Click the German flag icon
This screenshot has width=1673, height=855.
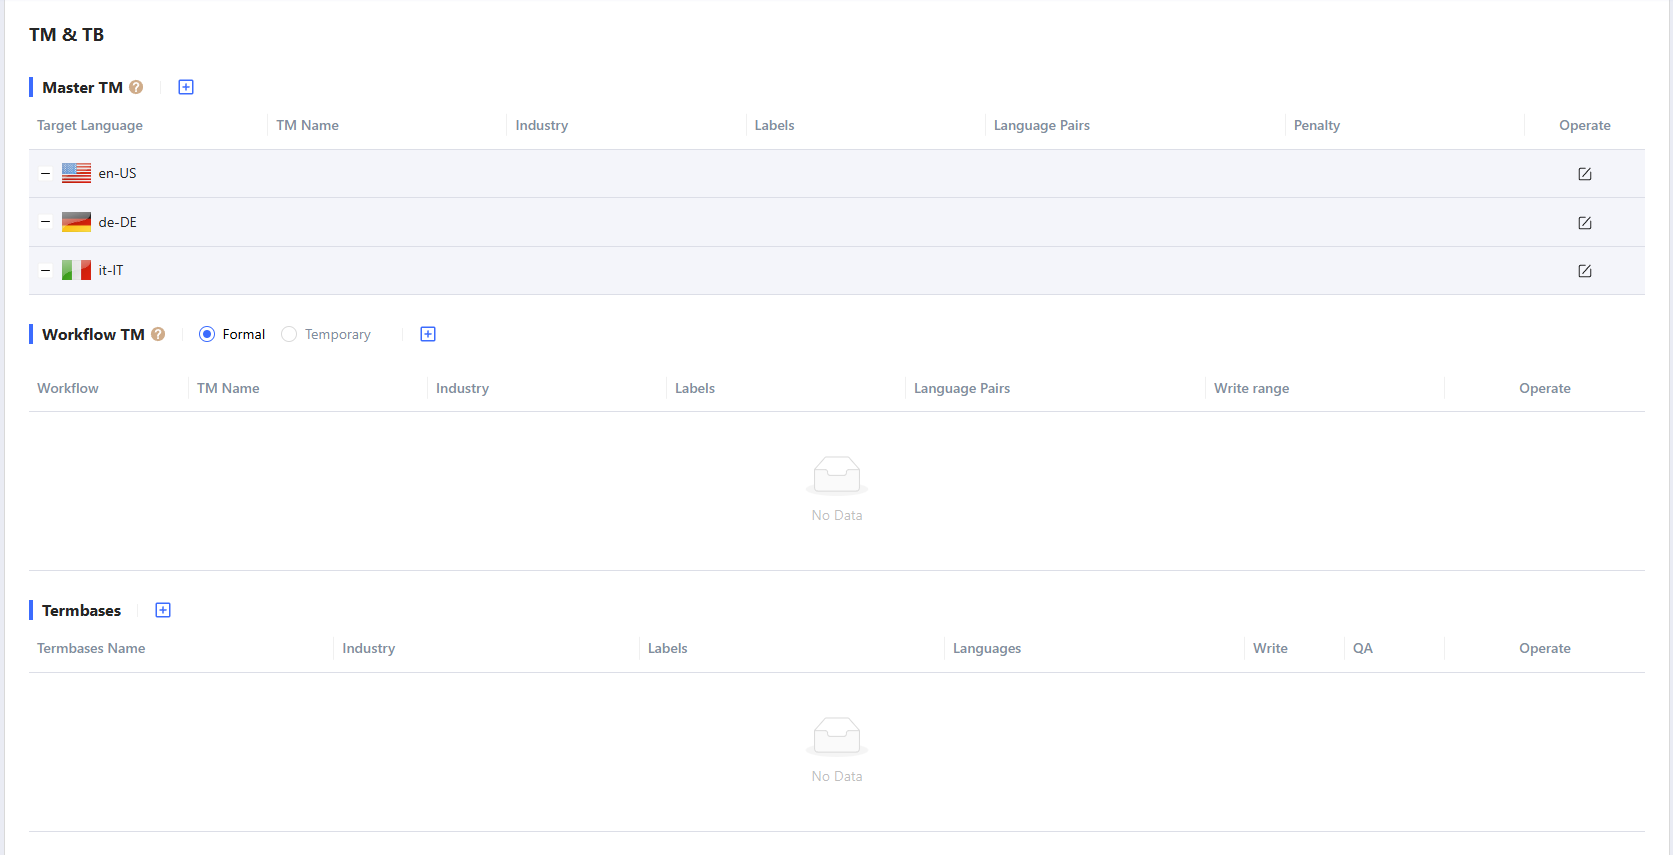(76, 222)
